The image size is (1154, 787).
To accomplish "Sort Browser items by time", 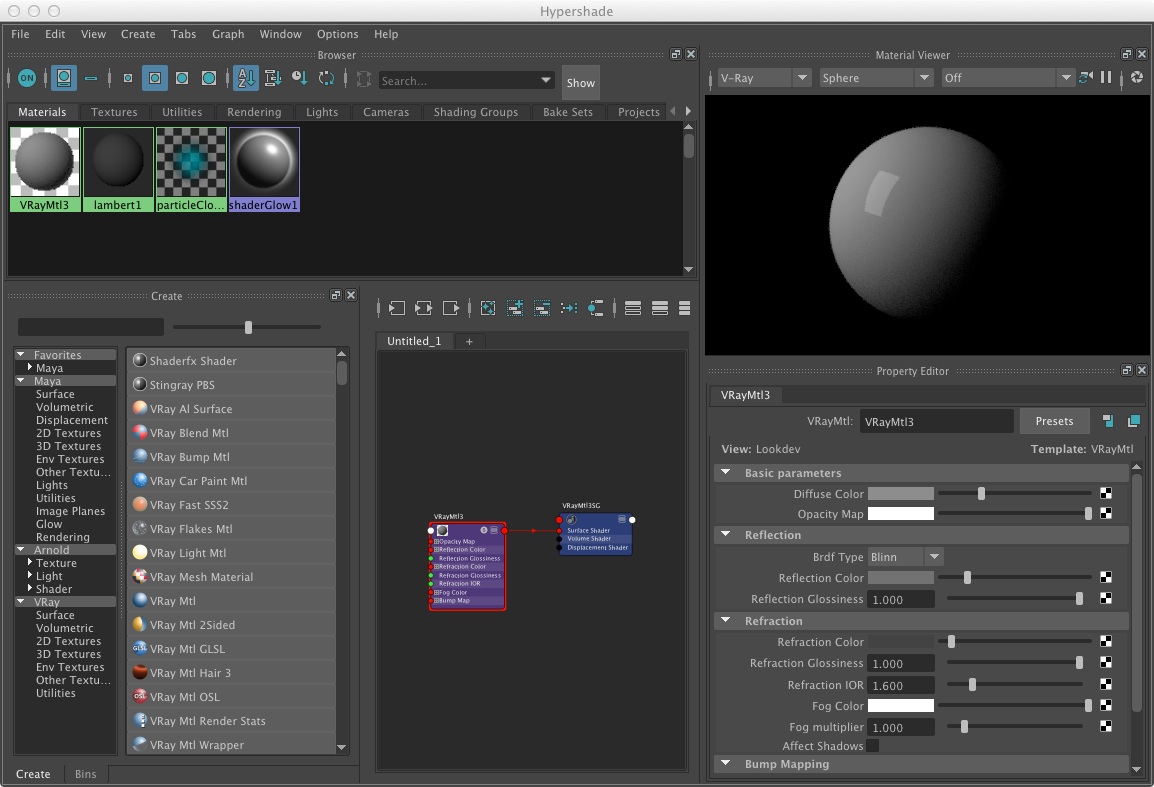I will click(300, 78).
